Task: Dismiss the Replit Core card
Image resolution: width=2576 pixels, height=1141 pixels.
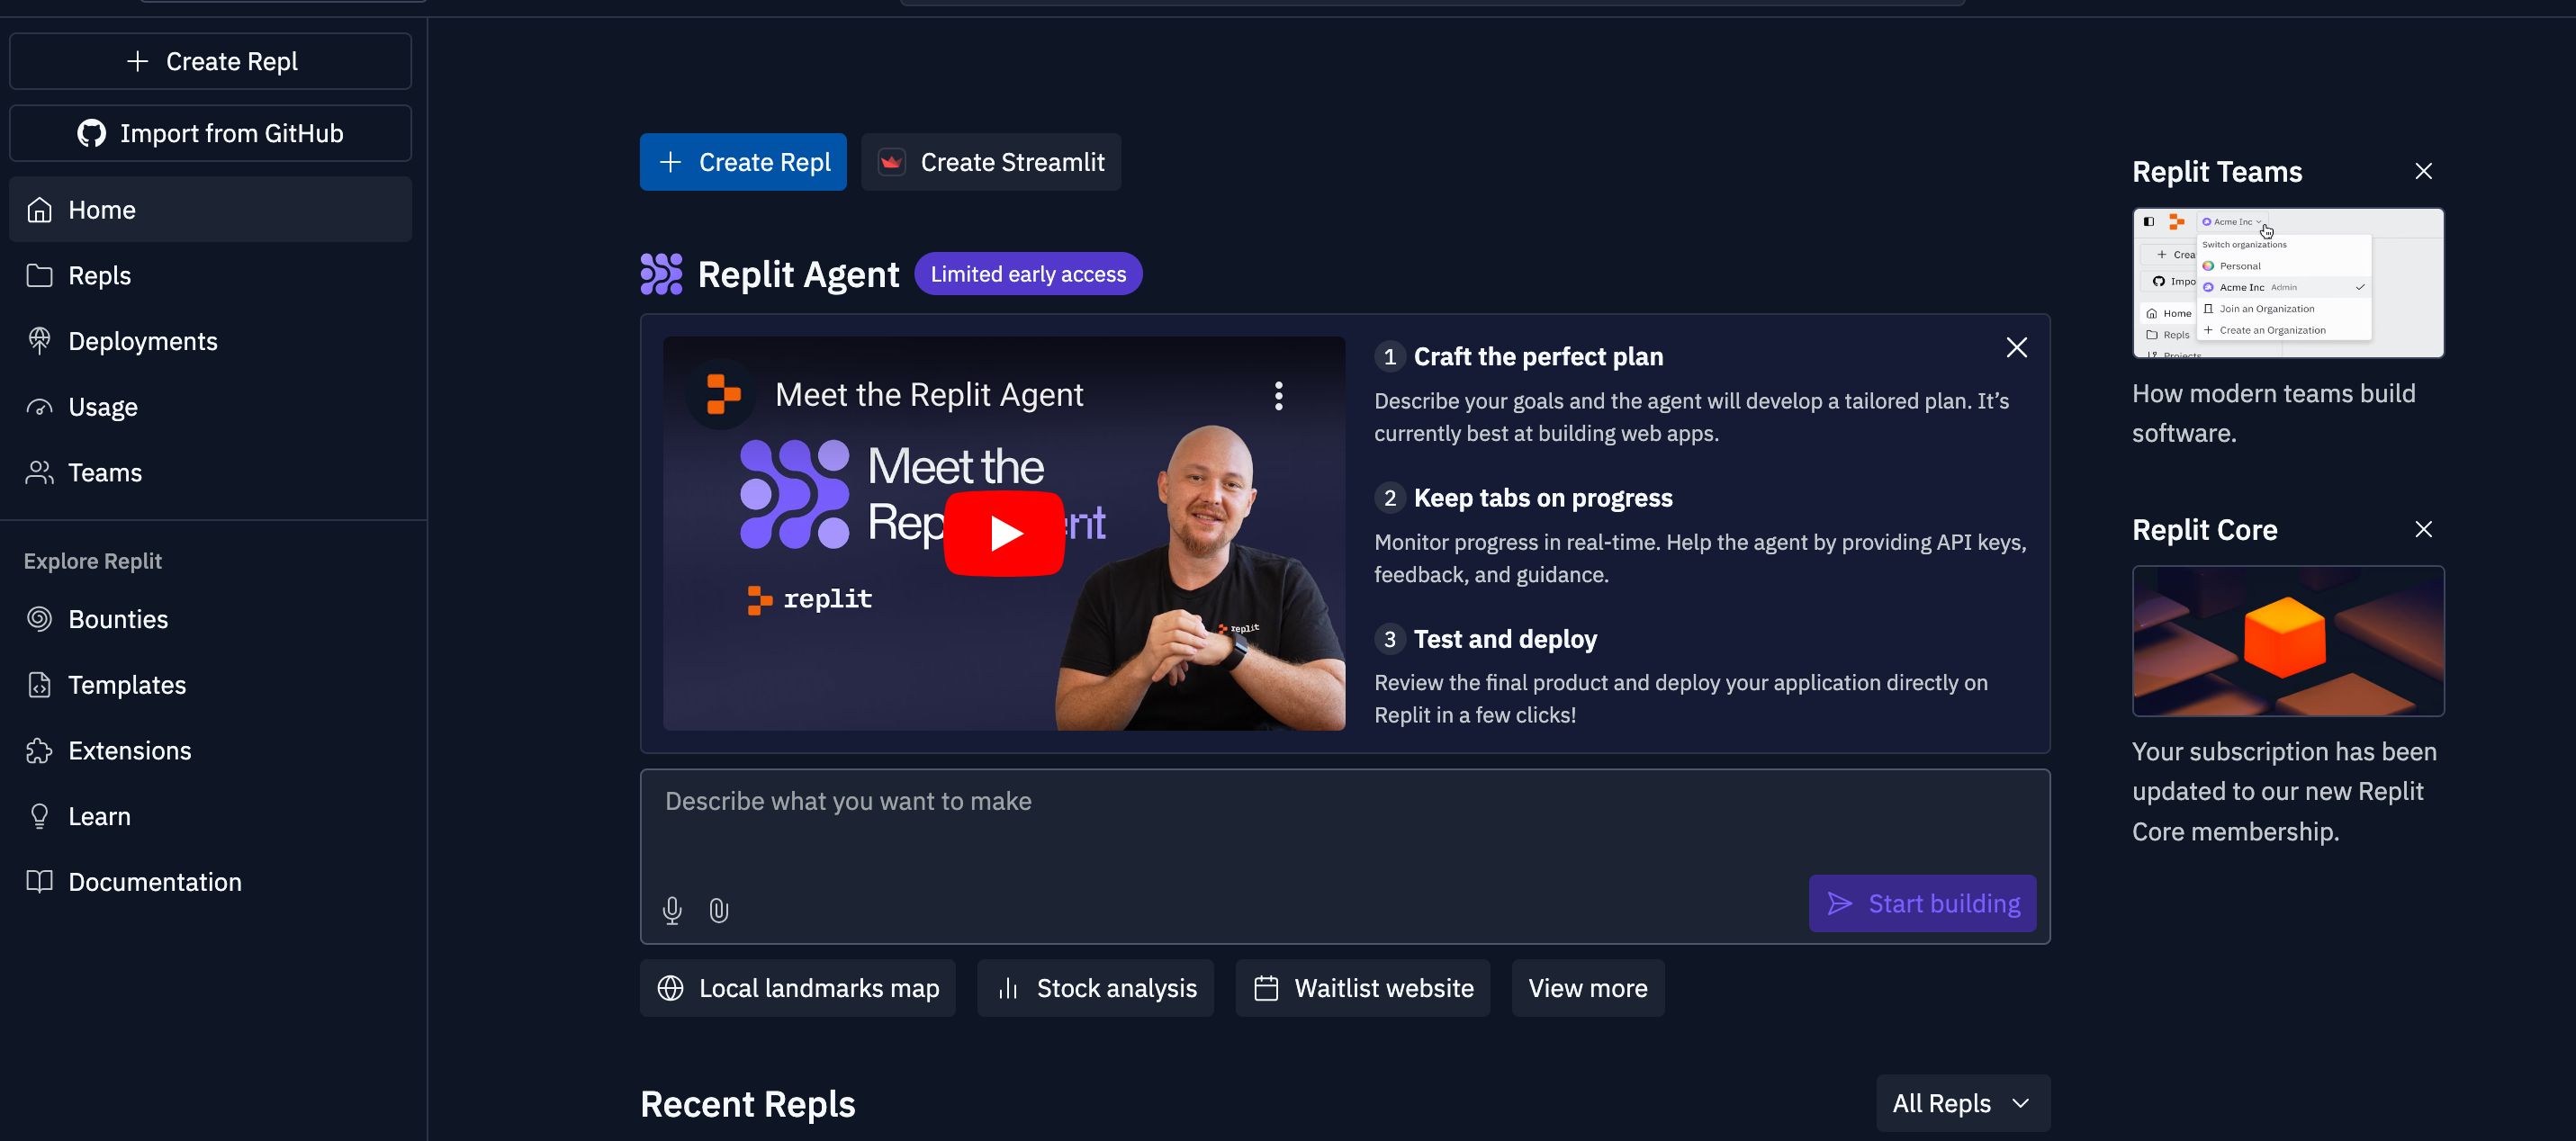Action: tap(2424, 529)
